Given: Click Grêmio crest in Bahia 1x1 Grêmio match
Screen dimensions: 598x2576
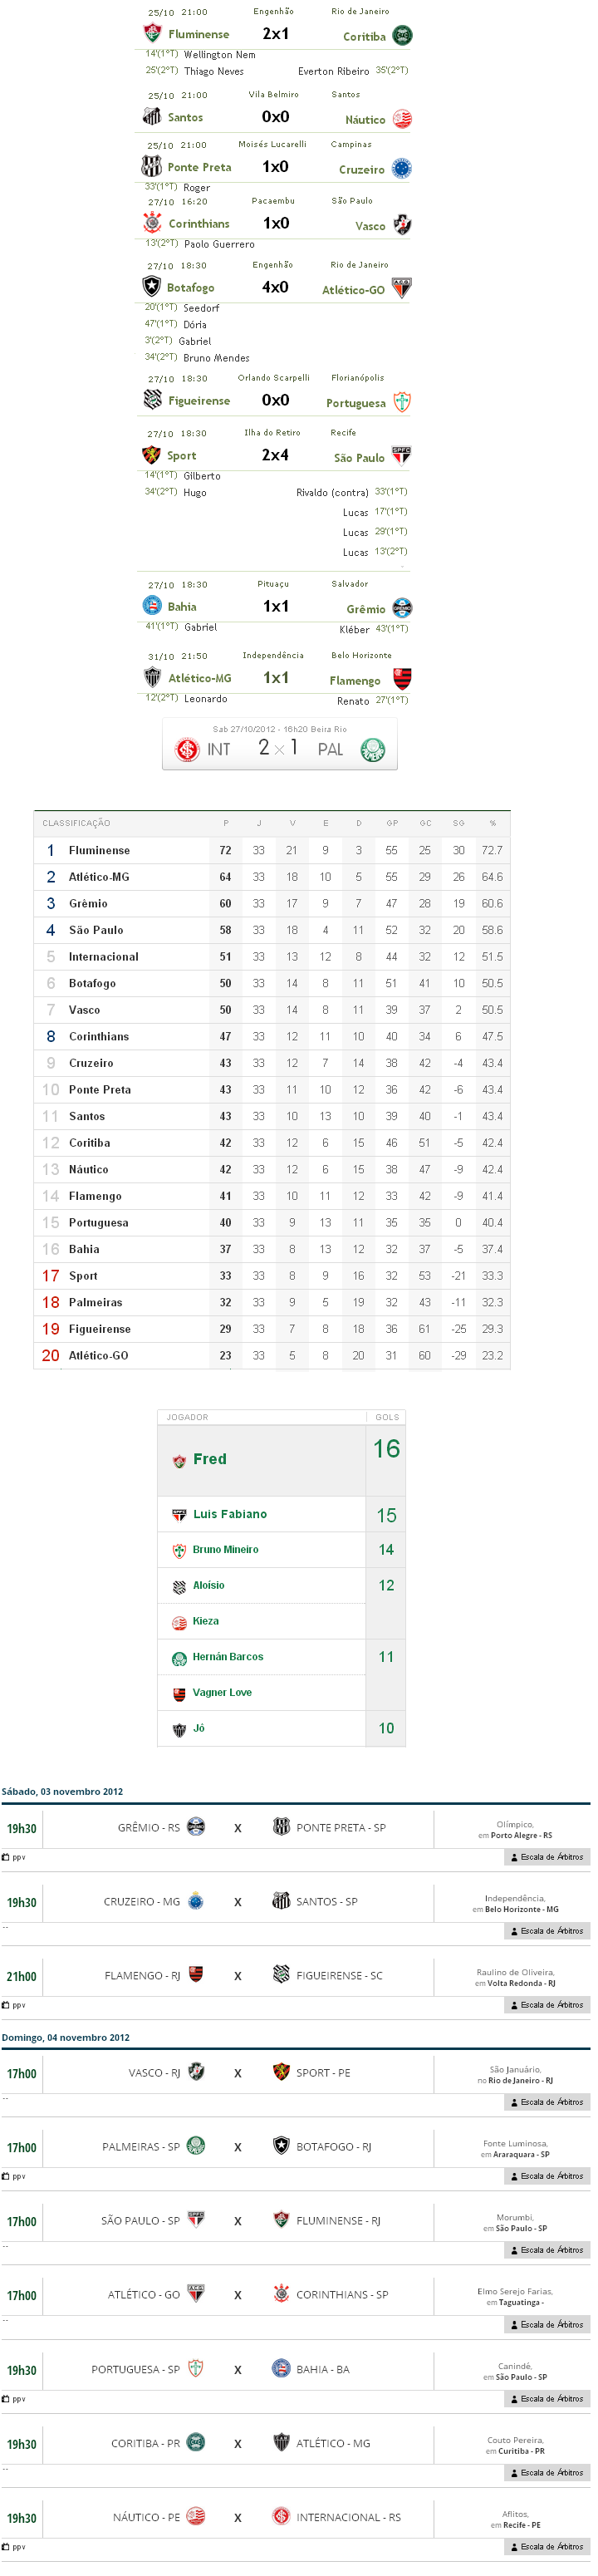Looking at the screenshot, I should [402, 608].
